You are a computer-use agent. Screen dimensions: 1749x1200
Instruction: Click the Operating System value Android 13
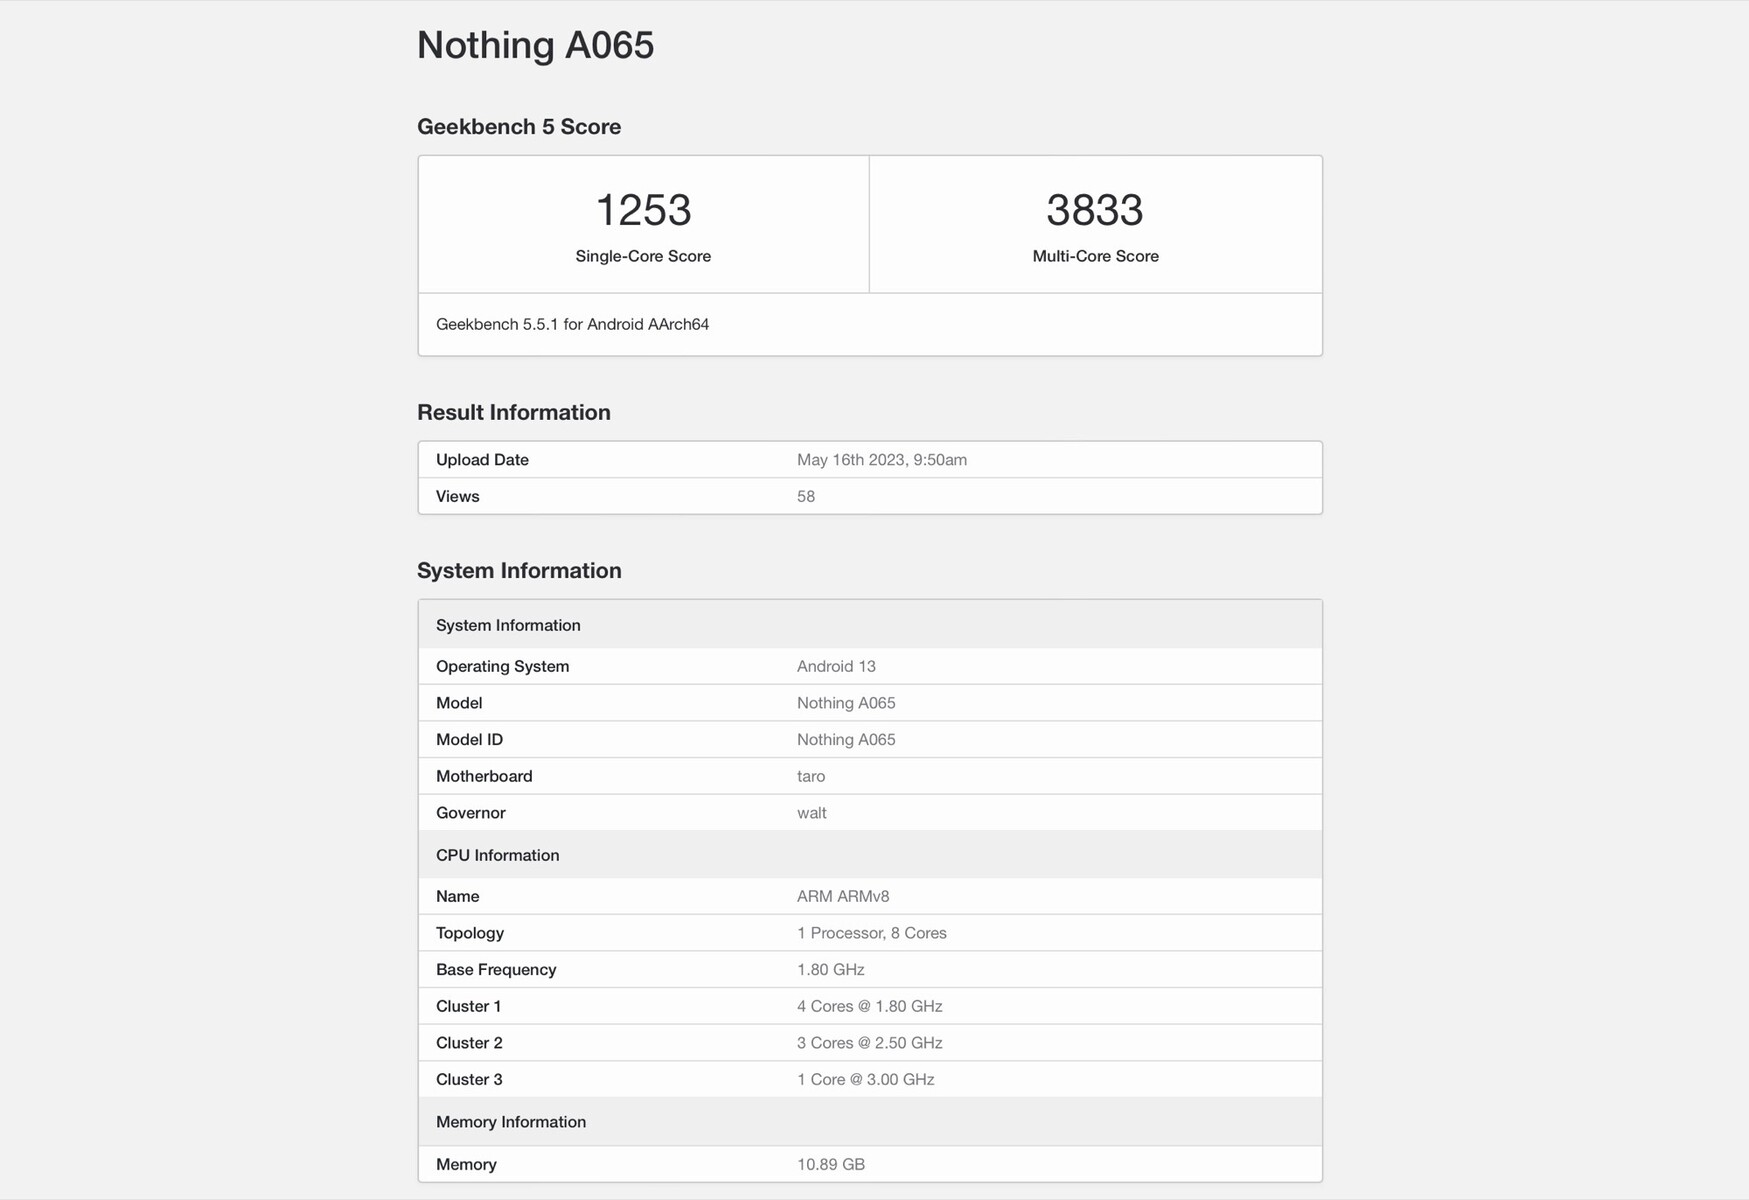[x=836, y=666]
